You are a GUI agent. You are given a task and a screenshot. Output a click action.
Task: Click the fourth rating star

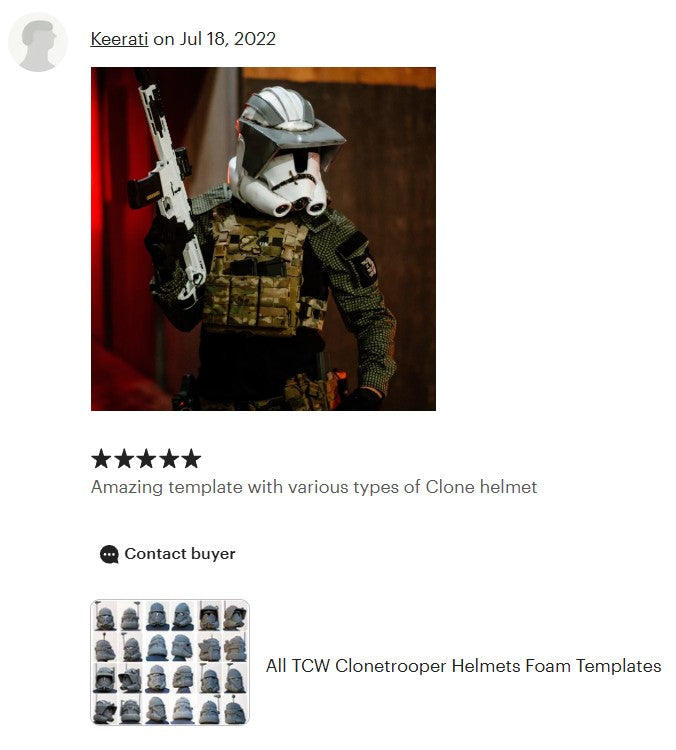[169, 458]
